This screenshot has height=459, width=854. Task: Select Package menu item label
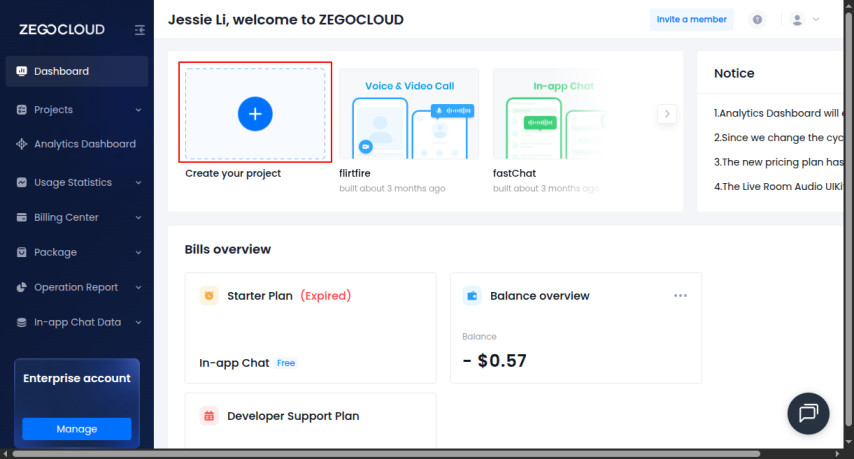click(56, 252)
